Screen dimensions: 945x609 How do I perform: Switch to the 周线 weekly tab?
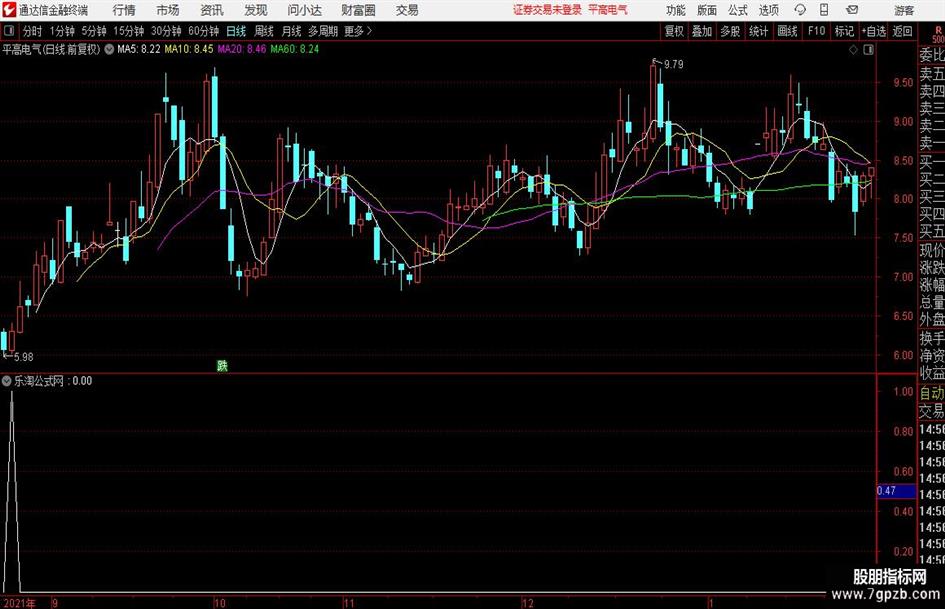pyautogui.click(x=264, y=31)
